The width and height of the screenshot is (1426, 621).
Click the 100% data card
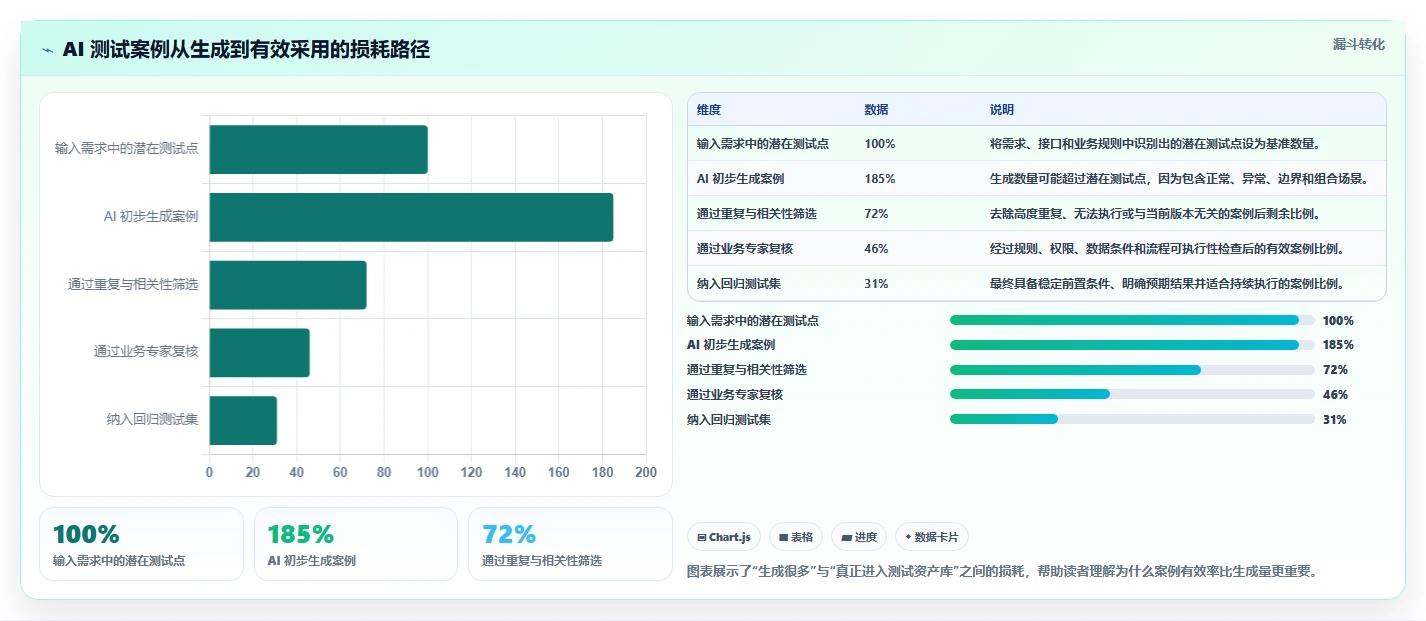pyautogui.click(x=141, y=544)
